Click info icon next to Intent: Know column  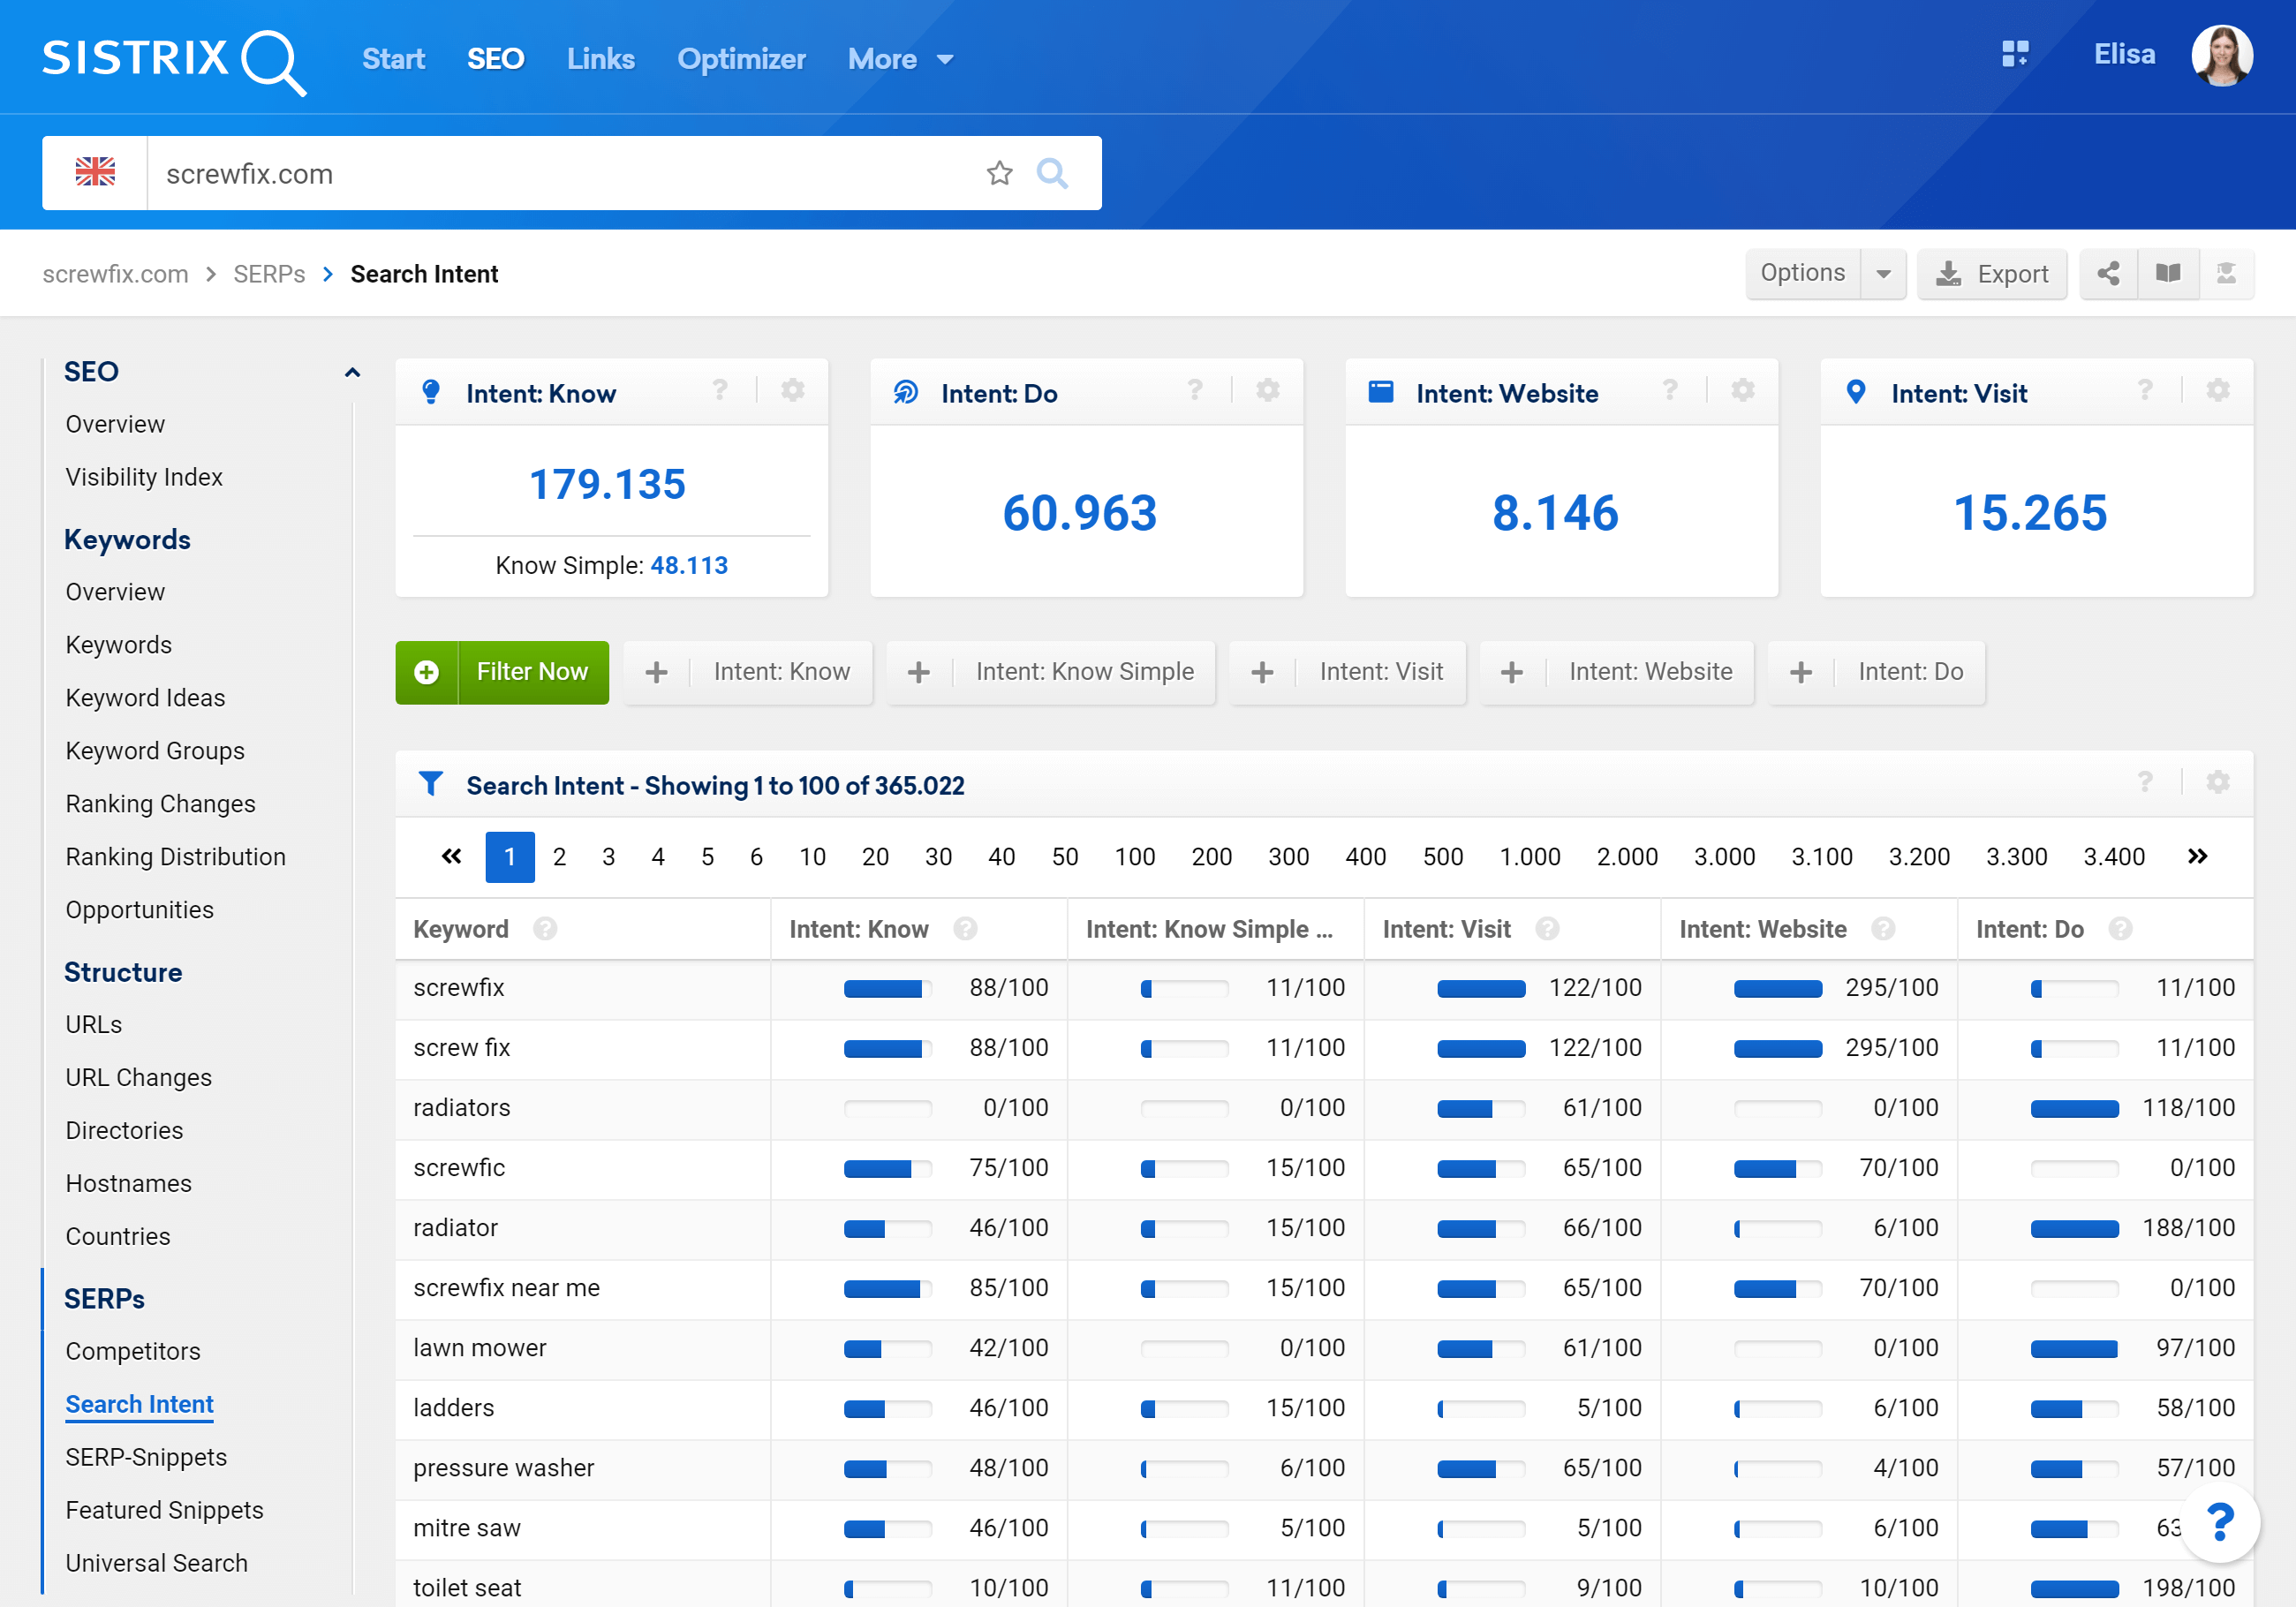(x=965, y=929)
